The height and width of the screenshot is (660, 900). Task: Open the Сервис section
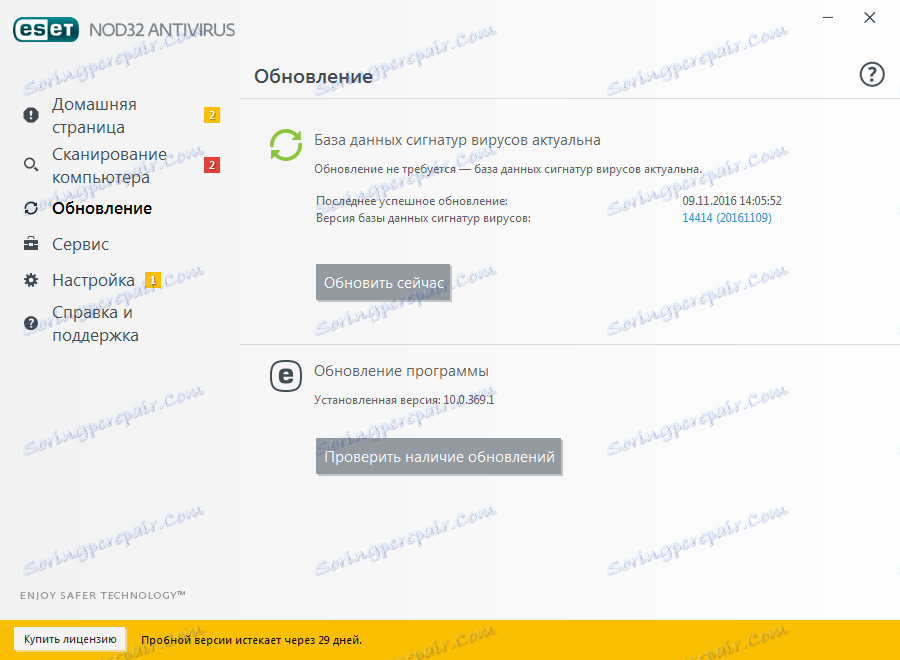80,244
